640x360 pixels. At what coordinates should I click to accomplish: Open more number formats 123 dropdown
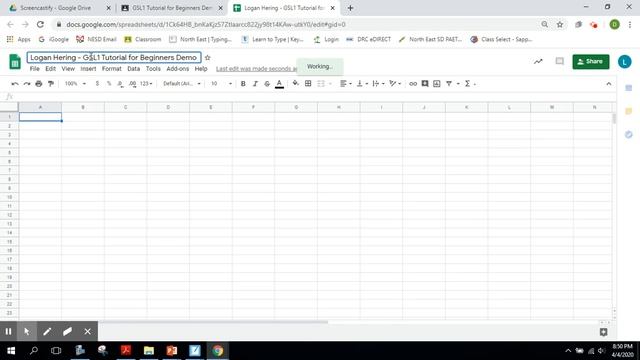[x=146, y=84]
